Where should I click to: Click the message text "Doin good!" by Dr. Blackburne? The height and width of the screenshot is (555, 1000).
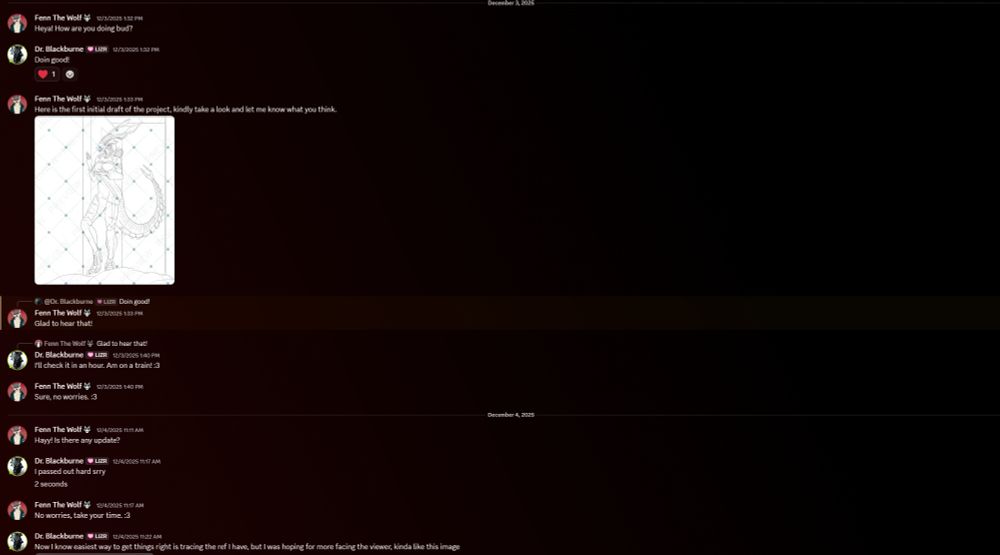tap(52, 60)
